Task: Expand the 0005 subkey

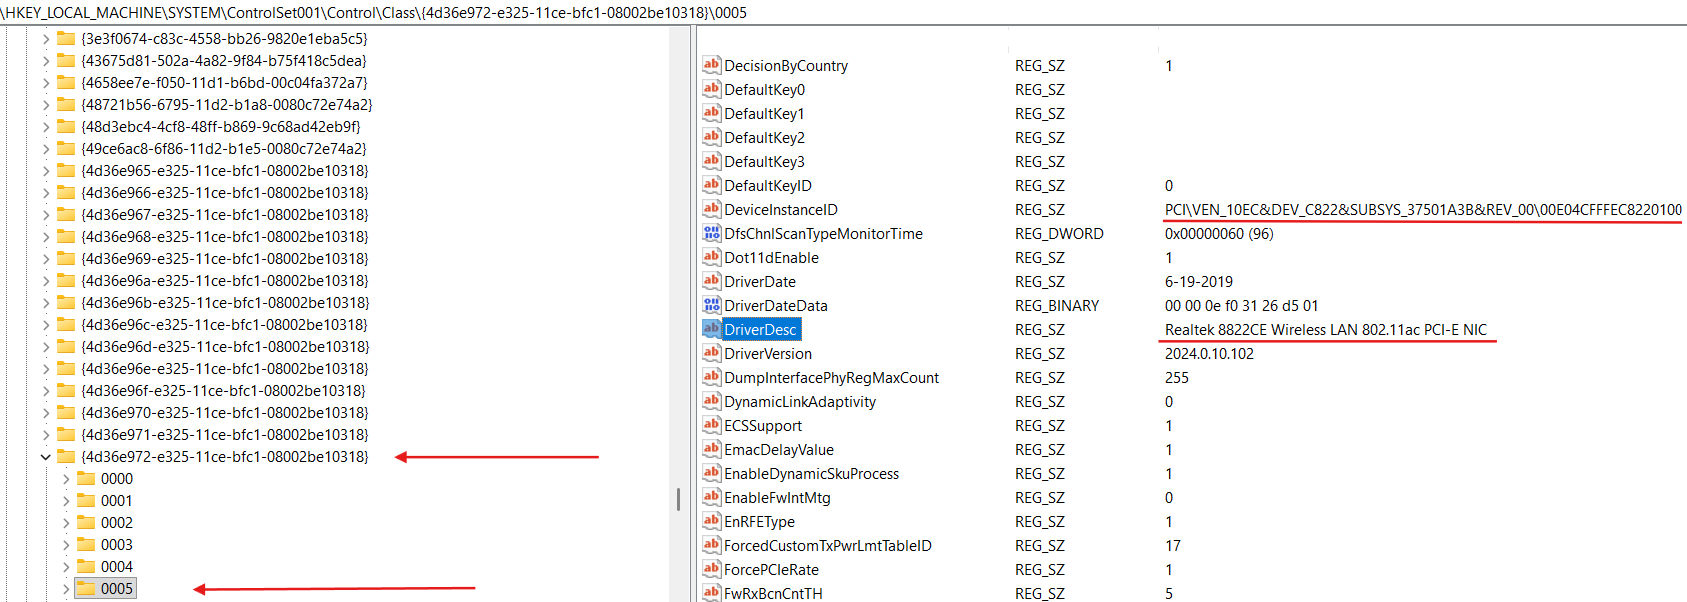Action: click(x=66, y=589)
